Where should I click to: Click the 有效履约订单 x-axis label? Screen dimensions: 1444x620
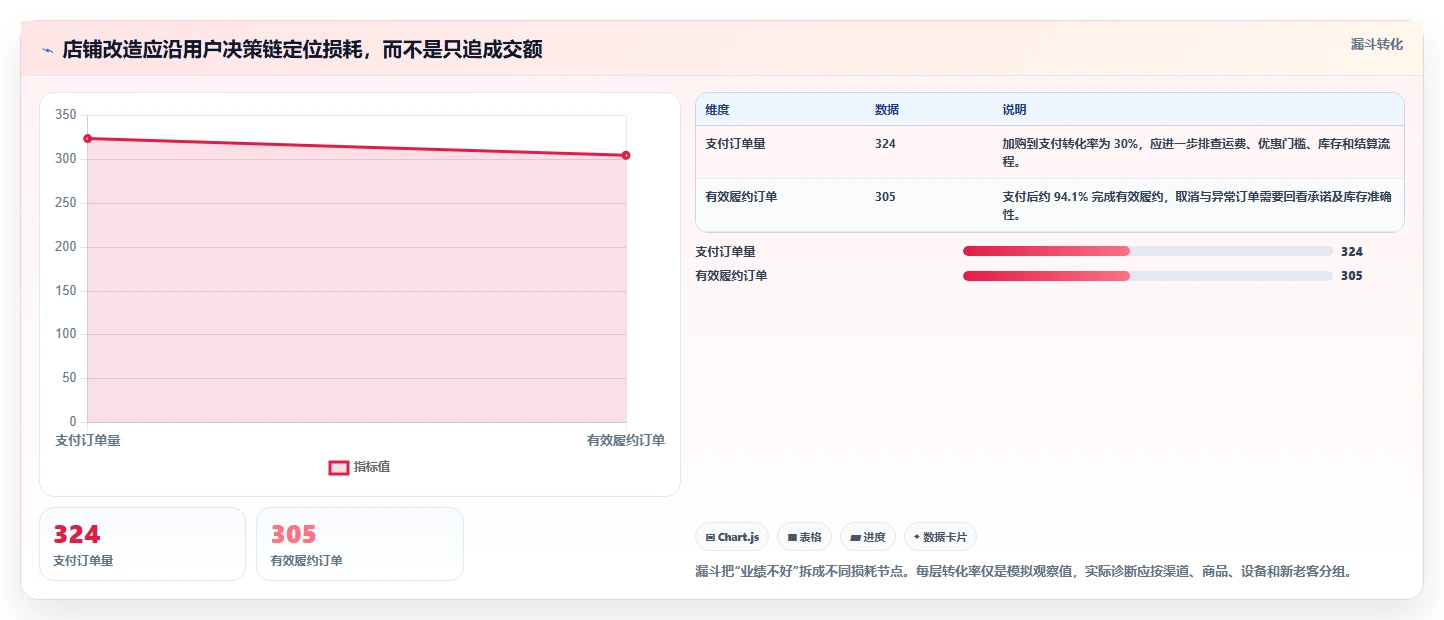tap(626, 441)
